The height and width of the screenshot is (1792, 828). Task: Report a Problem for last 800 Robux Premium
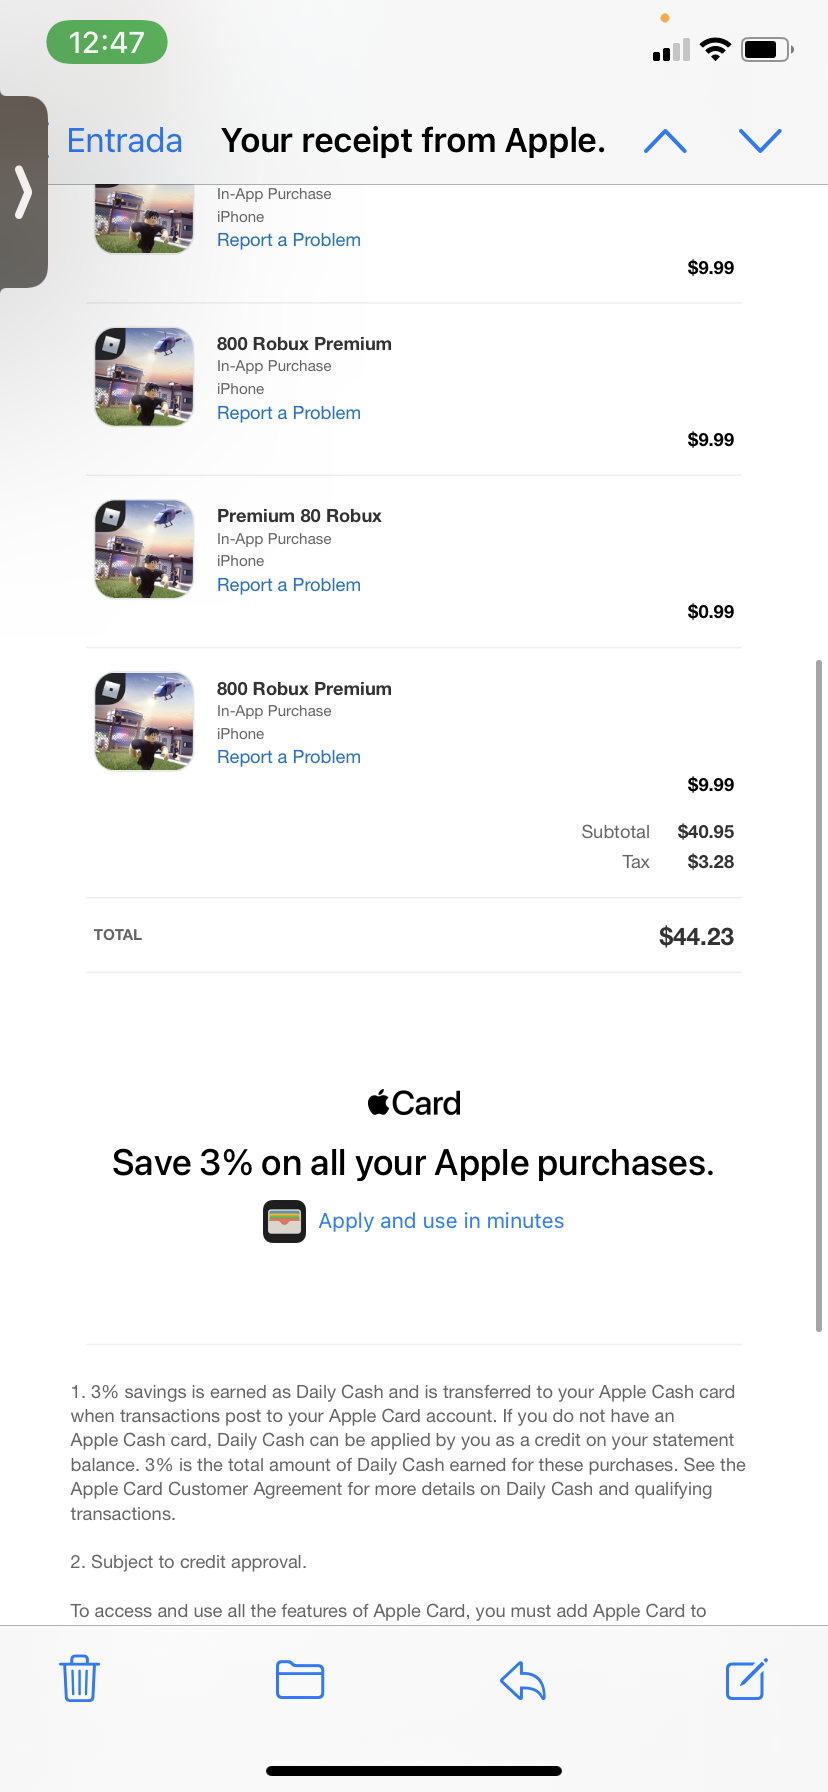tap(289, 757)
